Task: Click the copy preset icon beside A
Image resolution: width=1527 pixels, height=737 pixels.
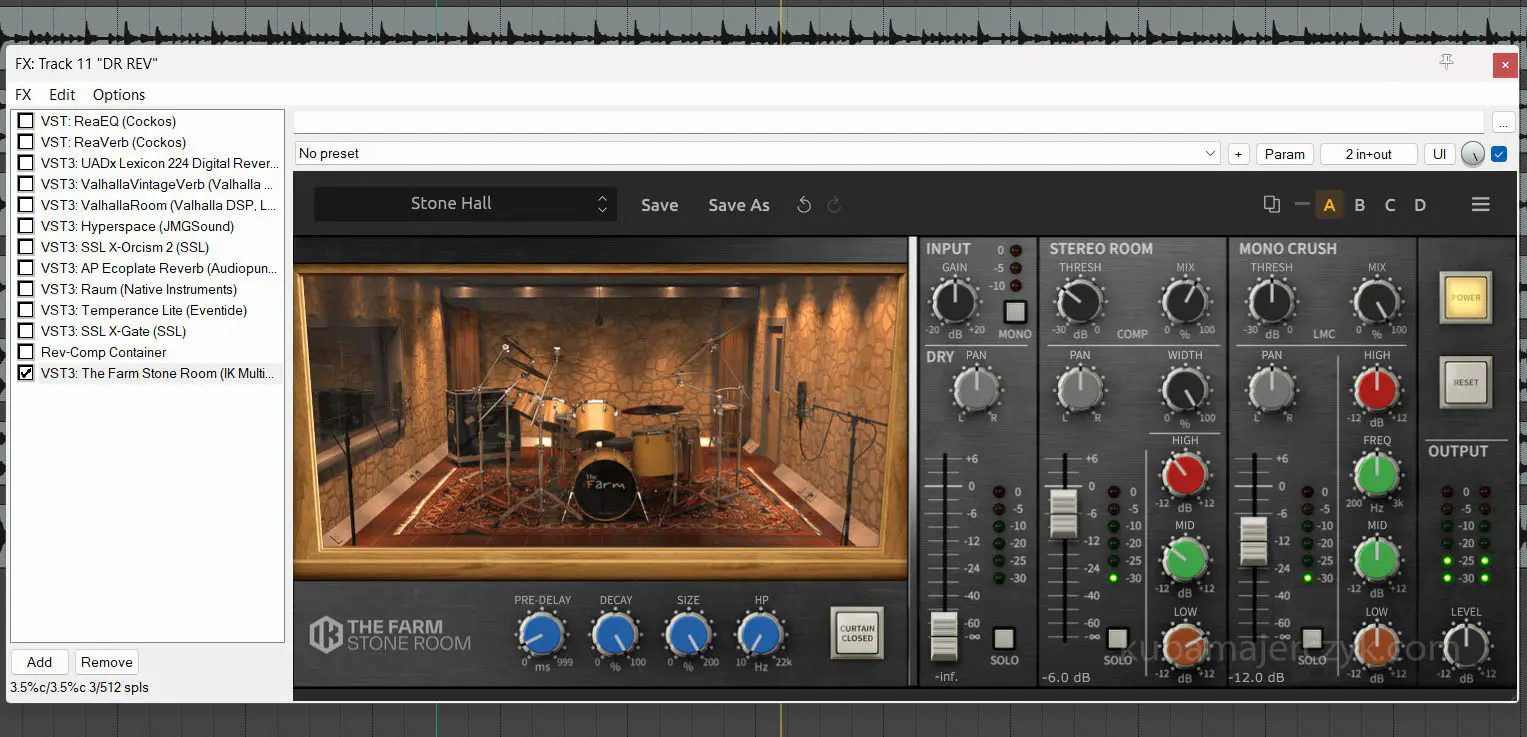Action: point(1271,204)
